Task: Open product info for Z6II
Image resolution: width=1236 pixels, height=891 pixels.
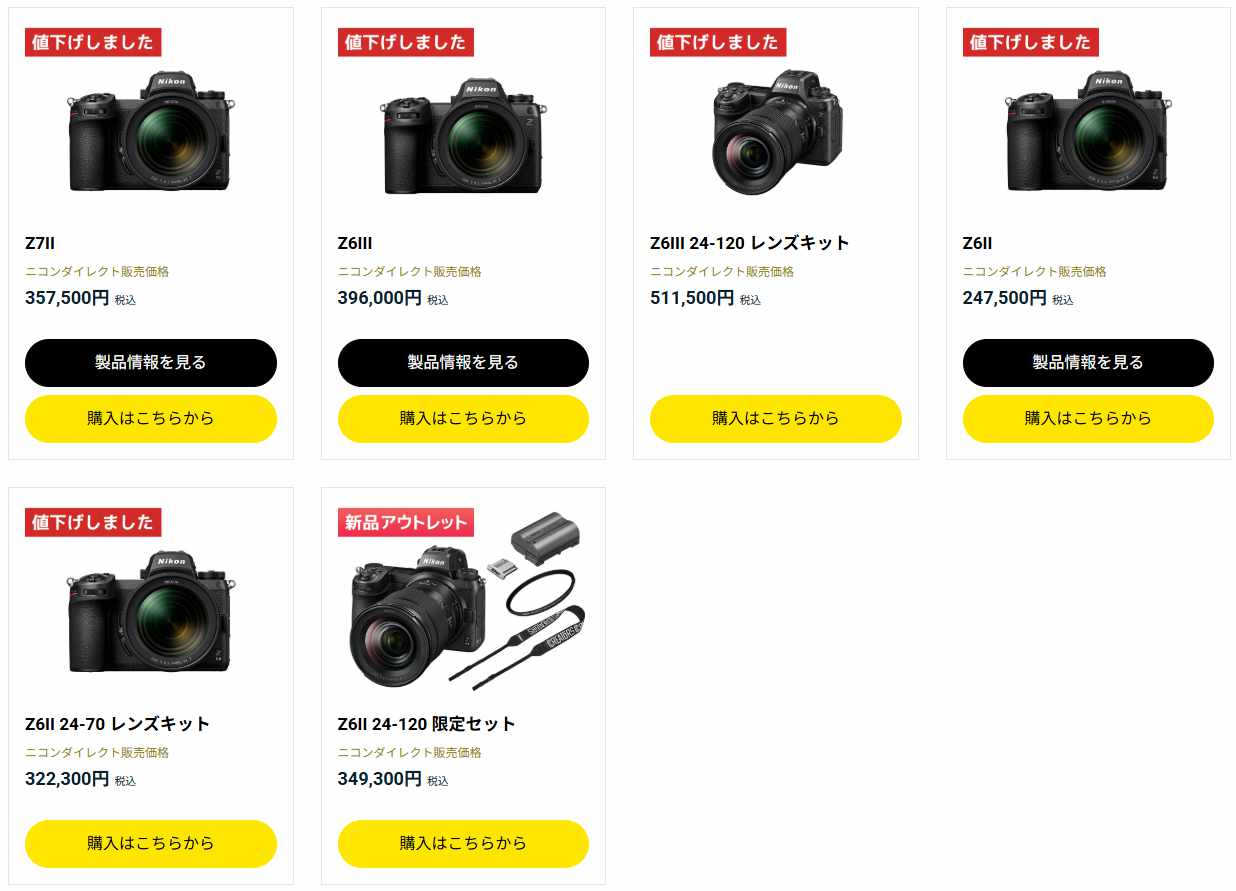Action: coord(1088,363)
